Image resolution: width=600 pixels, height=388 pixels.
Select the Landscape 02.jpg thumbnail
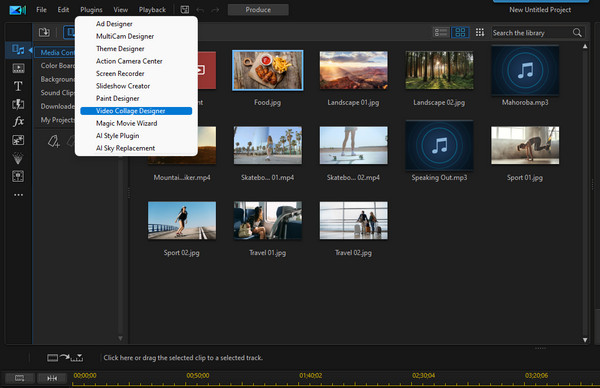439,70
